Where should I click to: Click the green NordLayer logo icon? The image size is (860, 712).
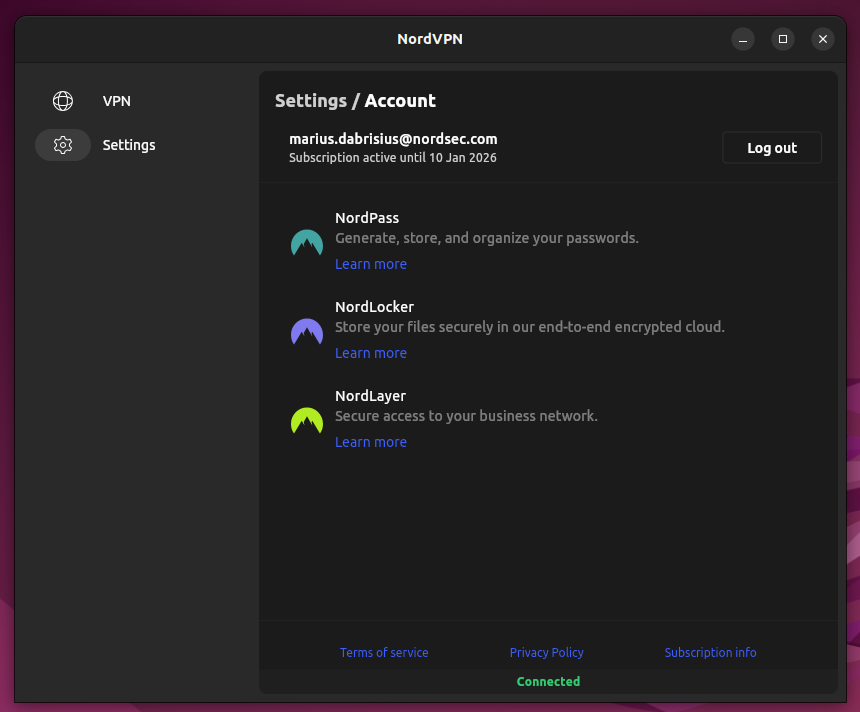[307, 421]
